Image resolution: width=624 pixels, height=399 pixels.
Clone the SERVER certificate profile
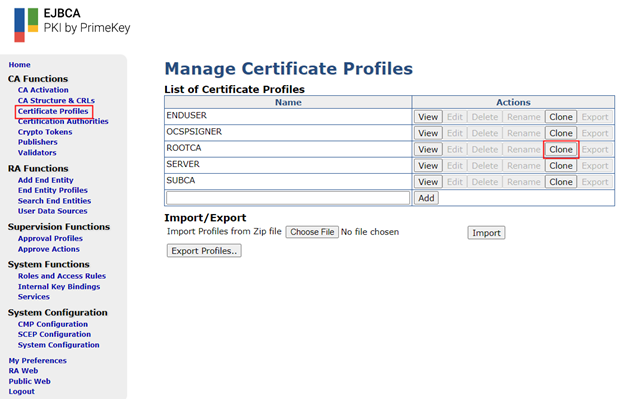561,166
